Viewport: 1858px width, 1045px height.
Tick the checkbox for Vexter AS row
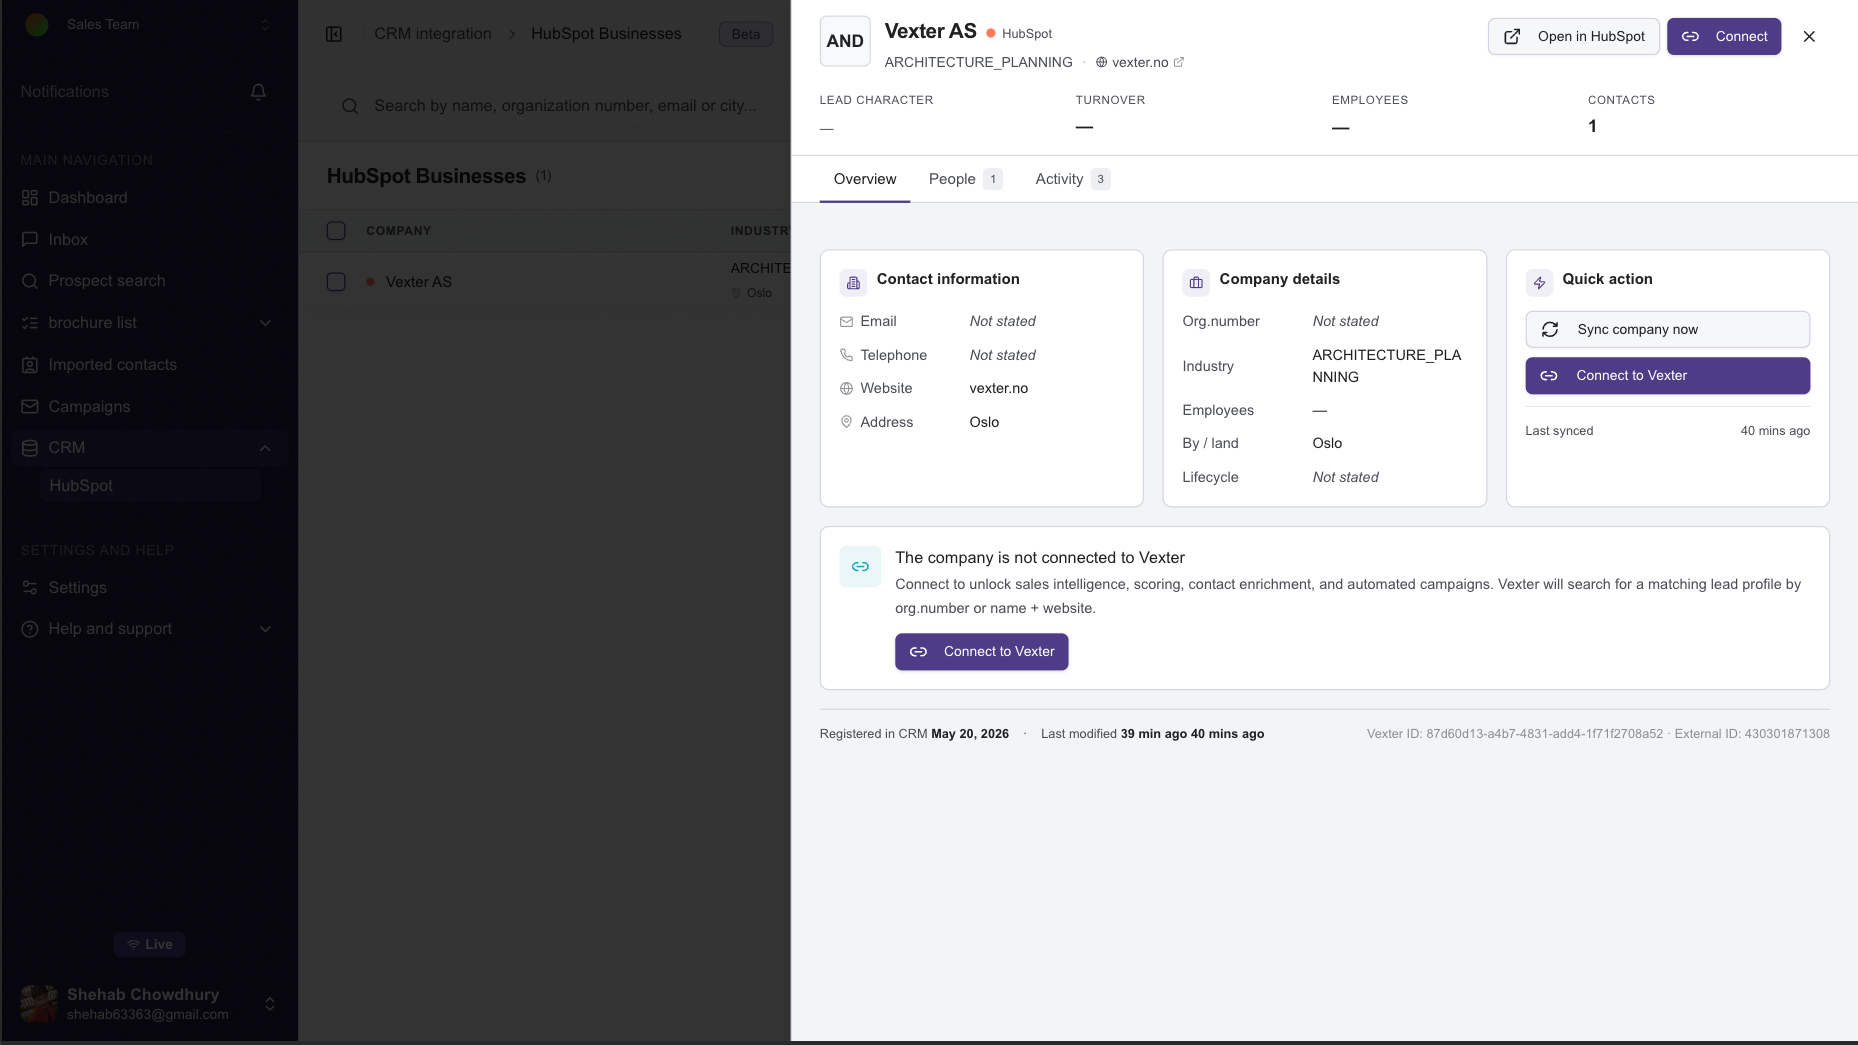336,282
